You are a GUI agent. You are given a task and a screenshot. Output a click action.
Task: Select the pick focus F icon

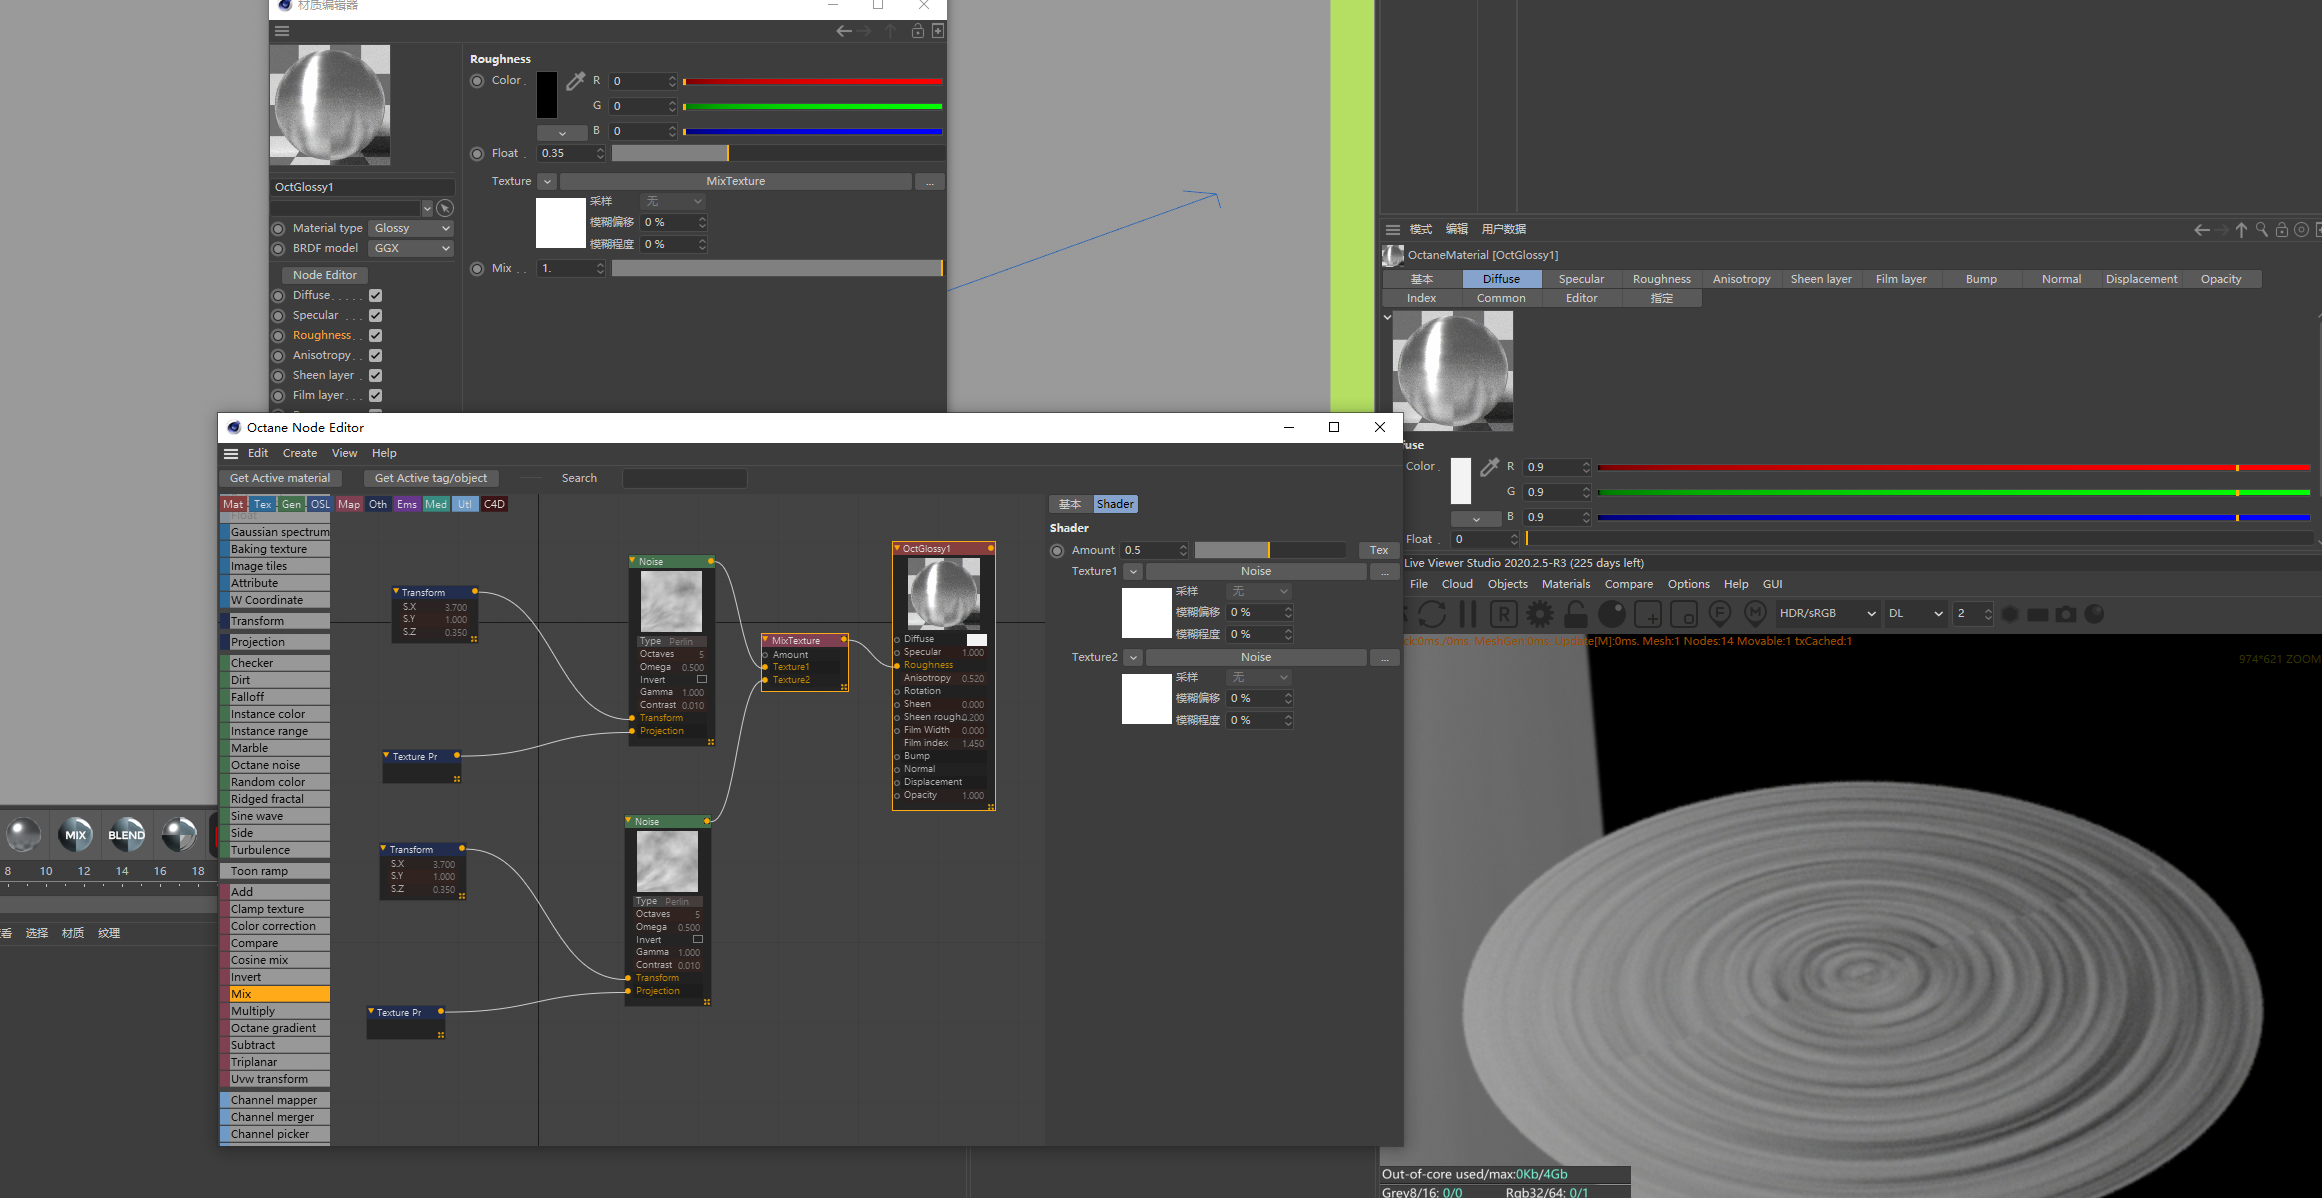click(x=1720, y=613)
